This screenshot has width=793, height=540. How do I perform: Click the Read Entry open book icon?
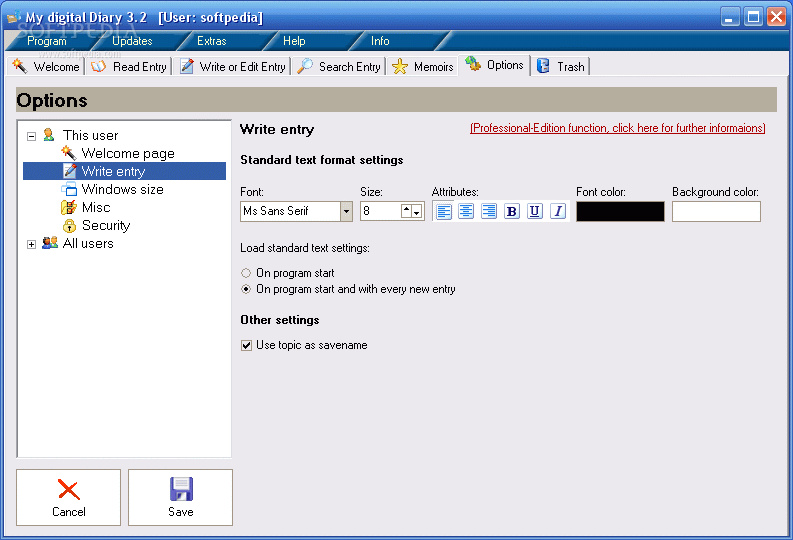(x=99, y=66)
